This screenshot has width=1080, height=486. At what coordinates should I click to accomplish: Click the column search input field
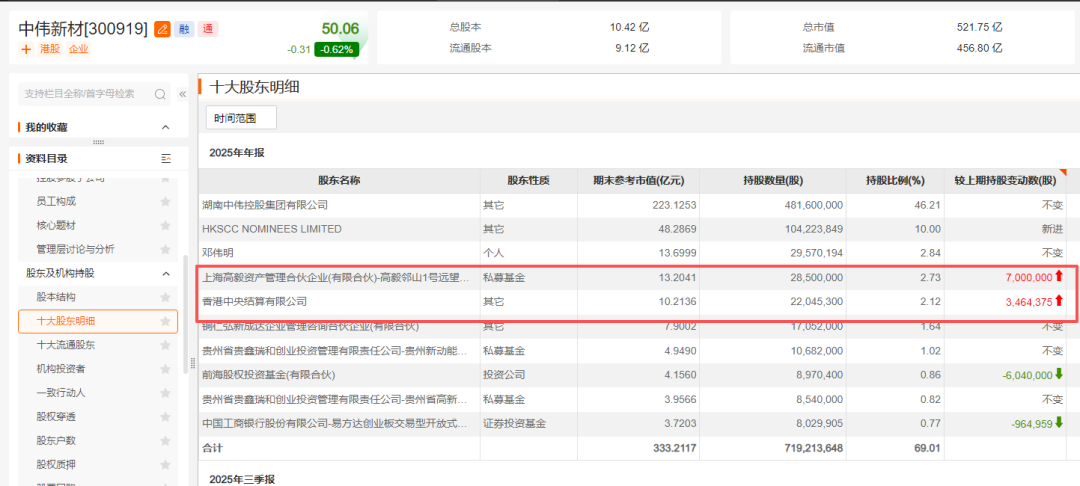click(x=85, y=94)
